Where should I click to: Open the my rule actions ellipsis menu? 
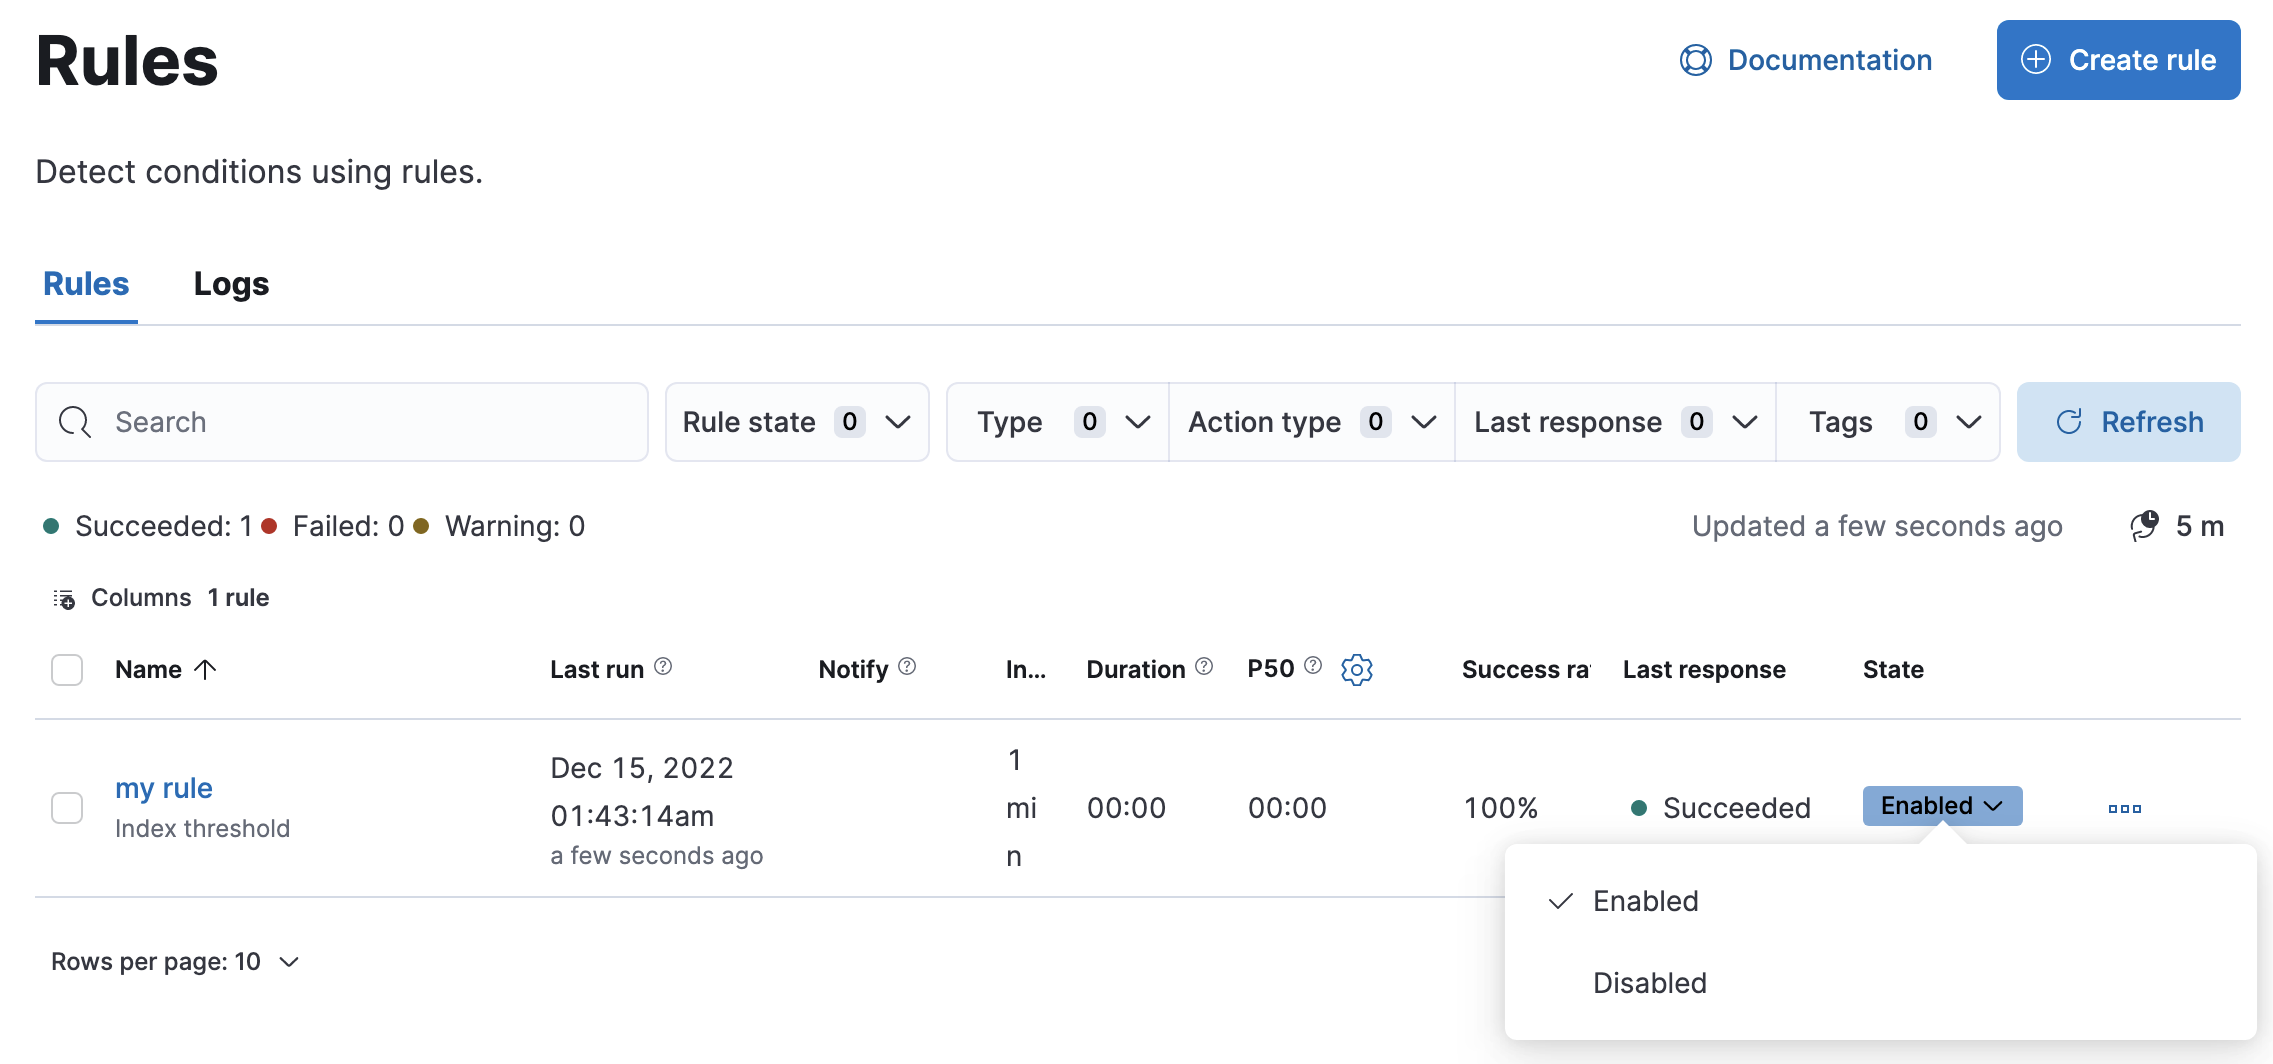click(x=2125, y=808)
